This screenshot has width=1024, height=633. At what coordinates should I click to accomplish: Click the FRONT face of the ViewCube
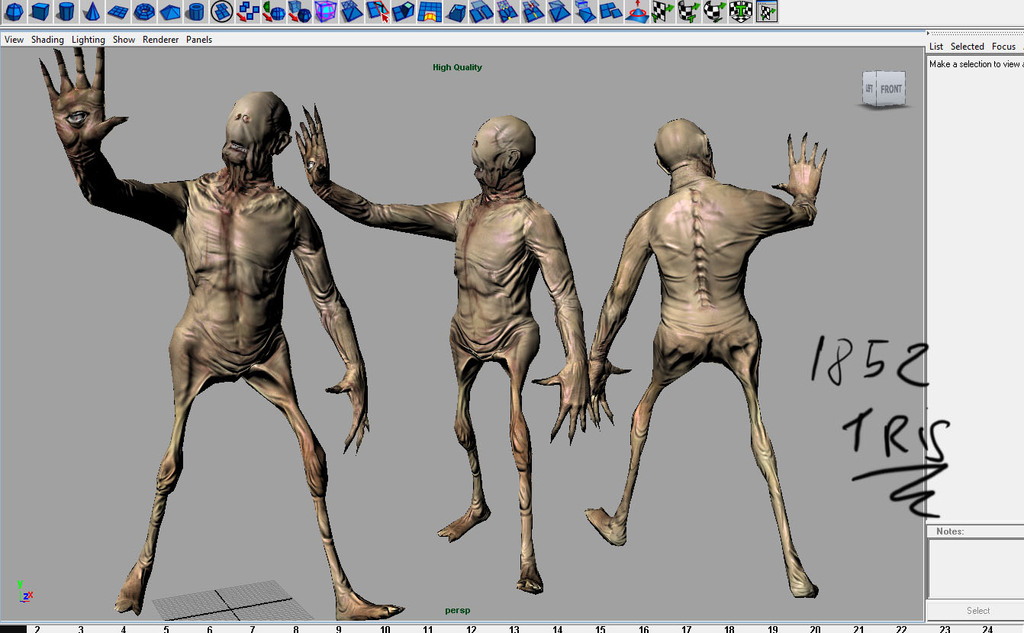click(x=891, y=89)
